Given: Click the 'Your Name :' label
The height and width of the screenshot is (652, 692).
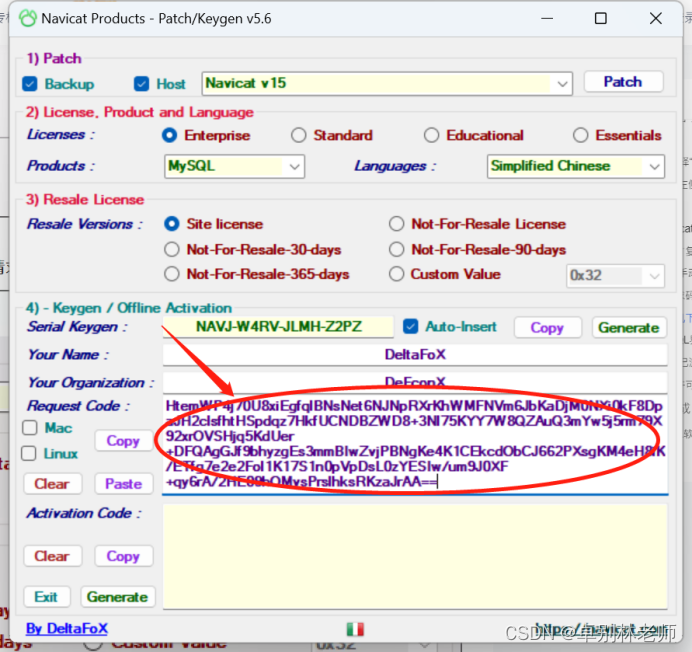Looking at the screenshot, I should click(x=68, y=354).
